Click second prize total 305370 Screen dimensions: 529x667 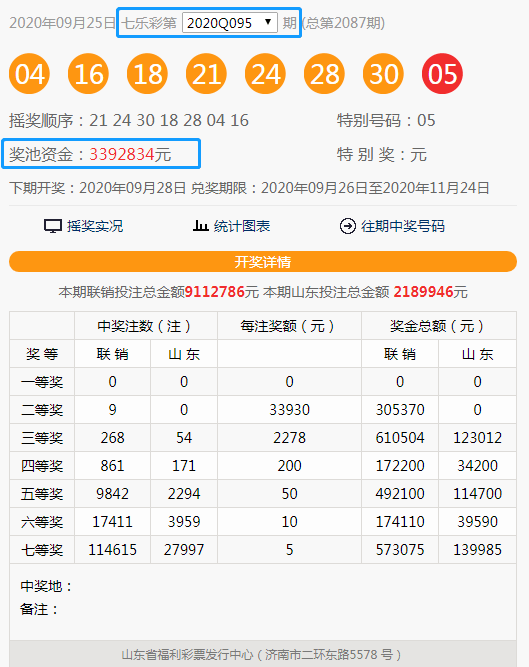(x=400, y=410)
